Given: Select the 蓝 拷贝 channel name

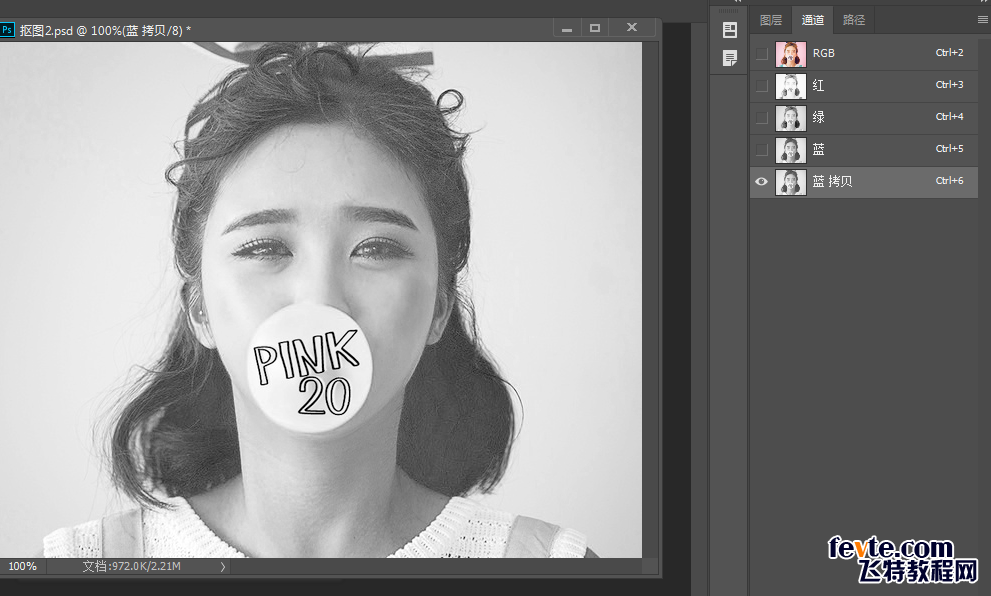Looking at the screenshot, I should [832, 181].
